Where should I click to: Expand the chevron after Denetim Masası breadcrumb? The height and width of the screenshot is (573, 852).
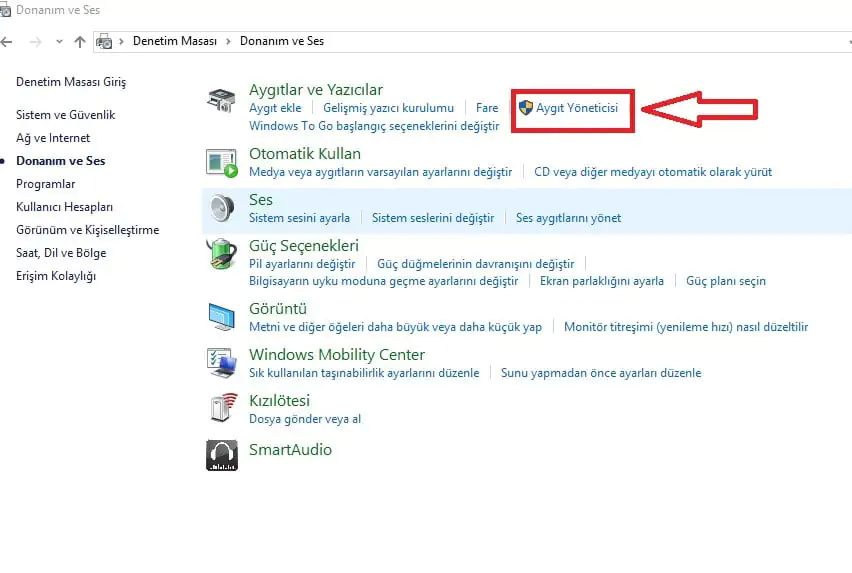click(228, 42)
